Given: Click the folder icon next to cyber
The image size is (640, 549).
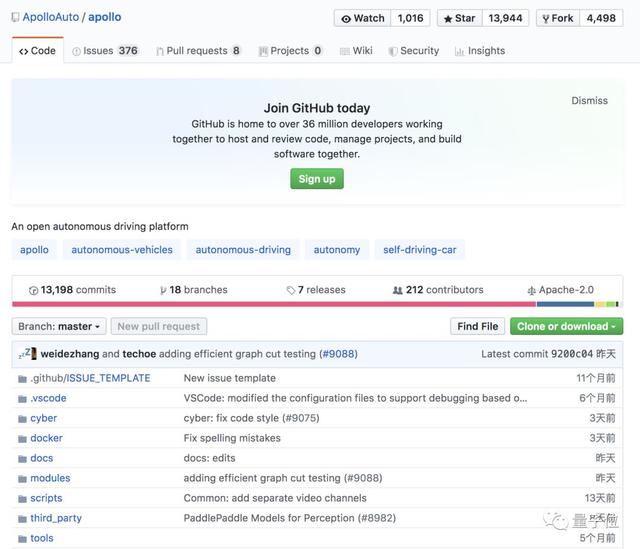Looking at the screenshot, I should [x=22, y=418].
